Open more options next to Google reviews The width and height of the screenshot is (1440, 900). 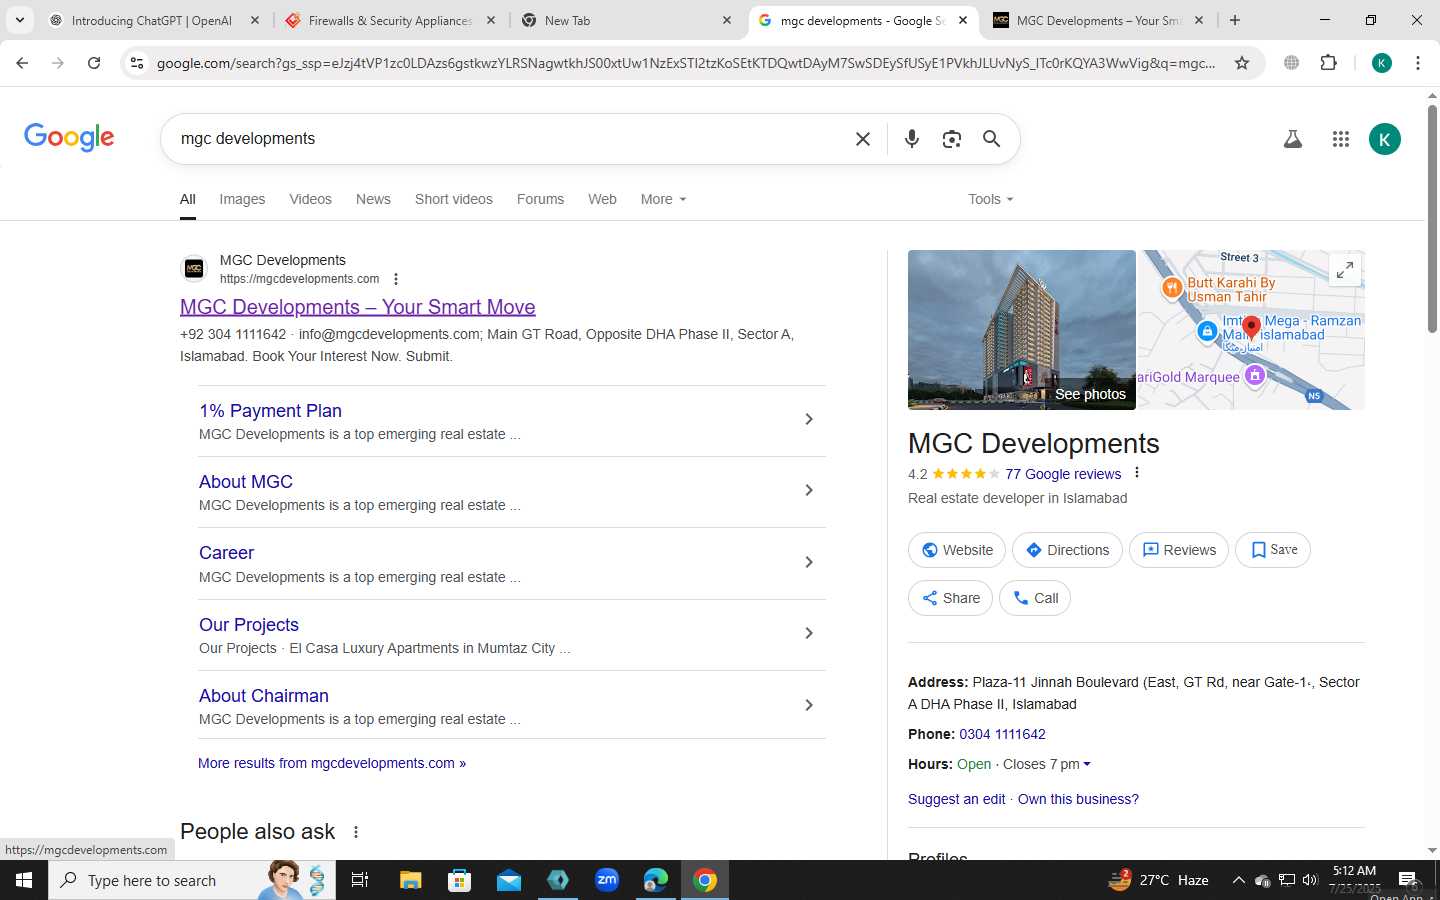pos(1137,473)
